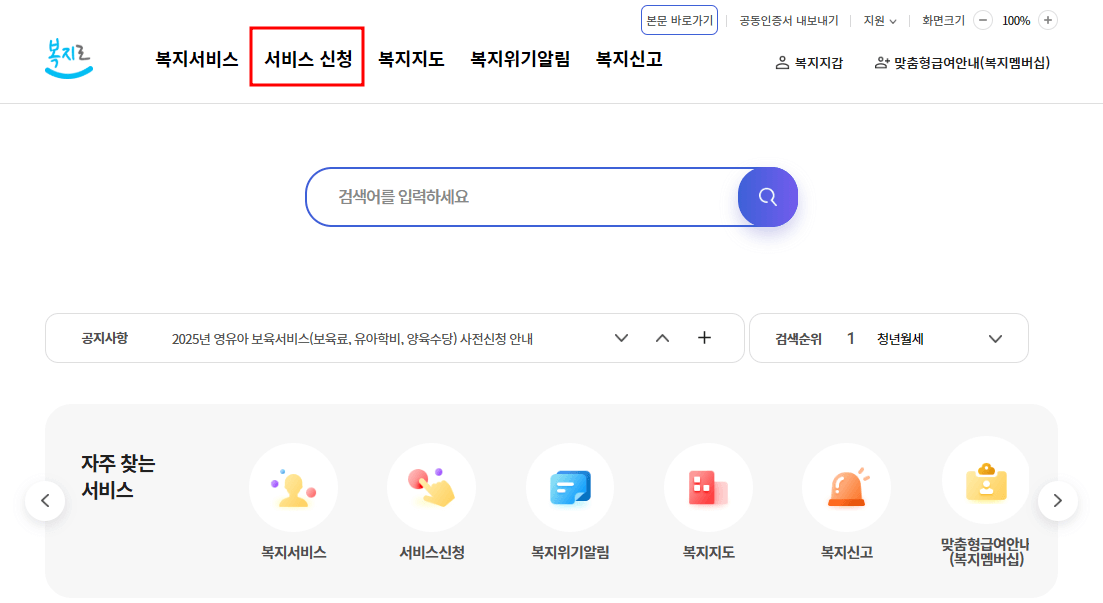Switch to the 서비스 신청 menu

click(x=307, y=59)
